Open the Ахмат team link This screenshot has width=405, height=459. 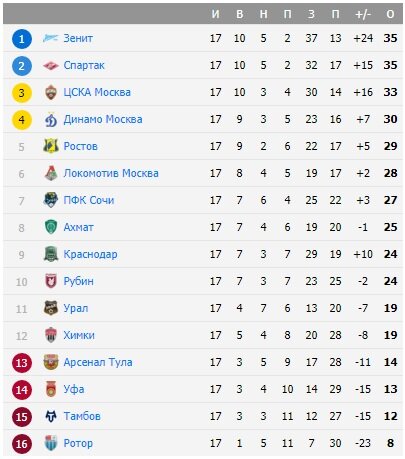point(78,227)
